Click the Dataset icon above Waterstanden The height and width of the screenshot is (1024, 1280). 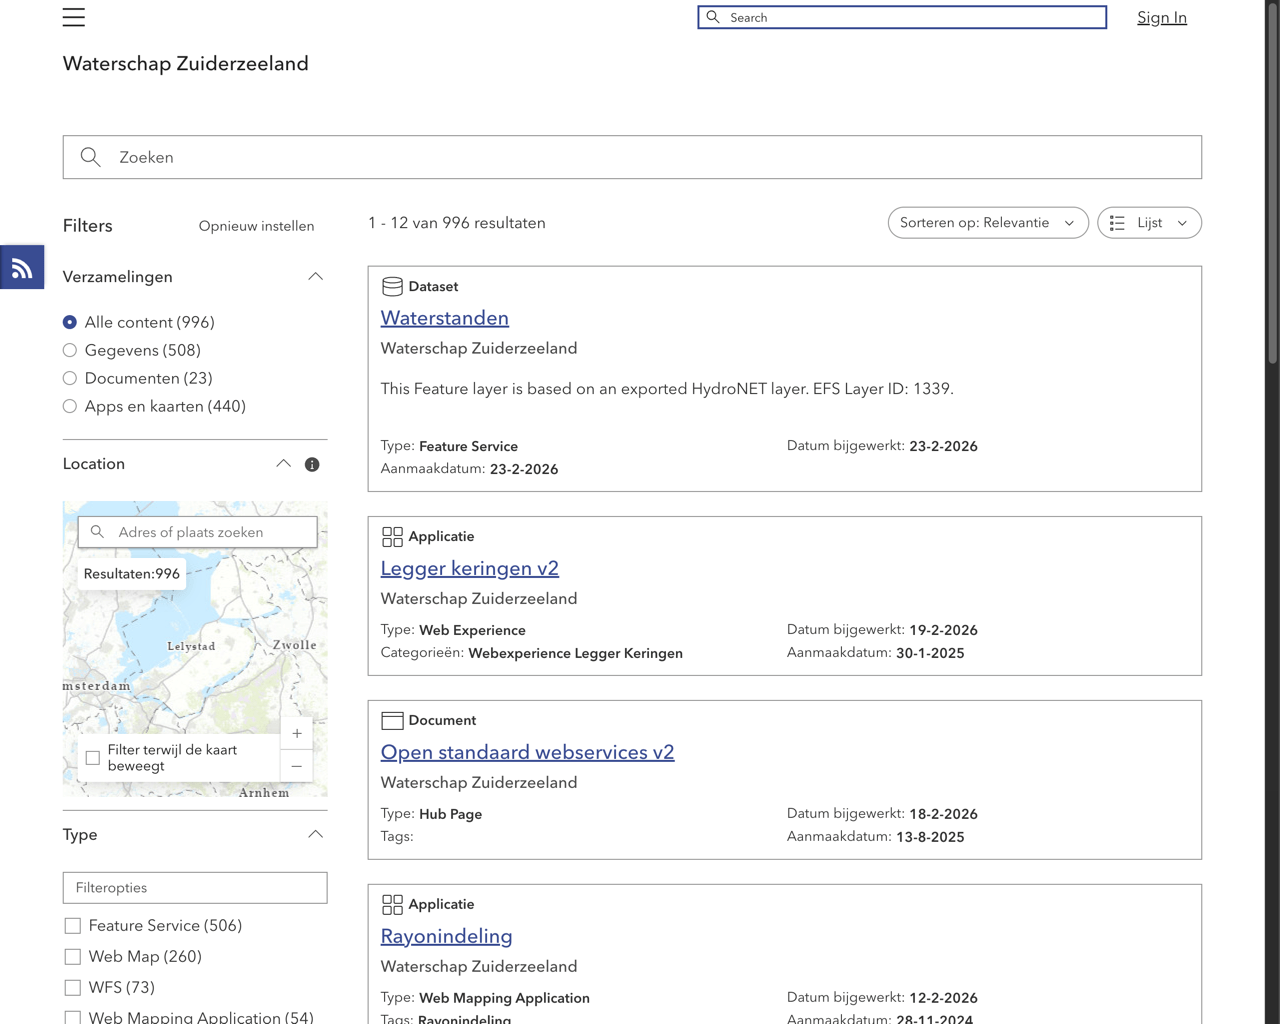[x=392, y=287]
